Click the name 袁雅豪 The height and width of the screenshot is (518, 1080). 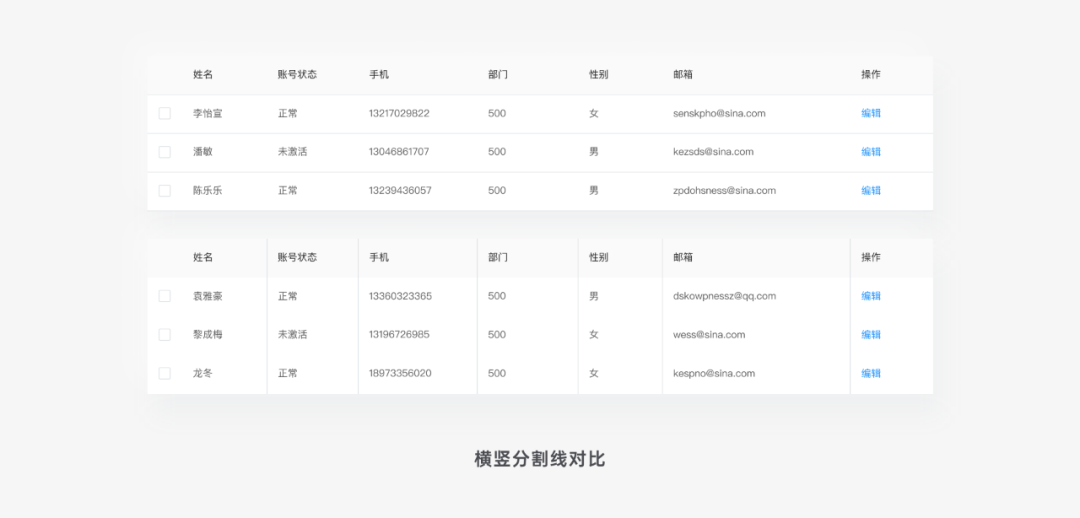(x=207, y=296)
